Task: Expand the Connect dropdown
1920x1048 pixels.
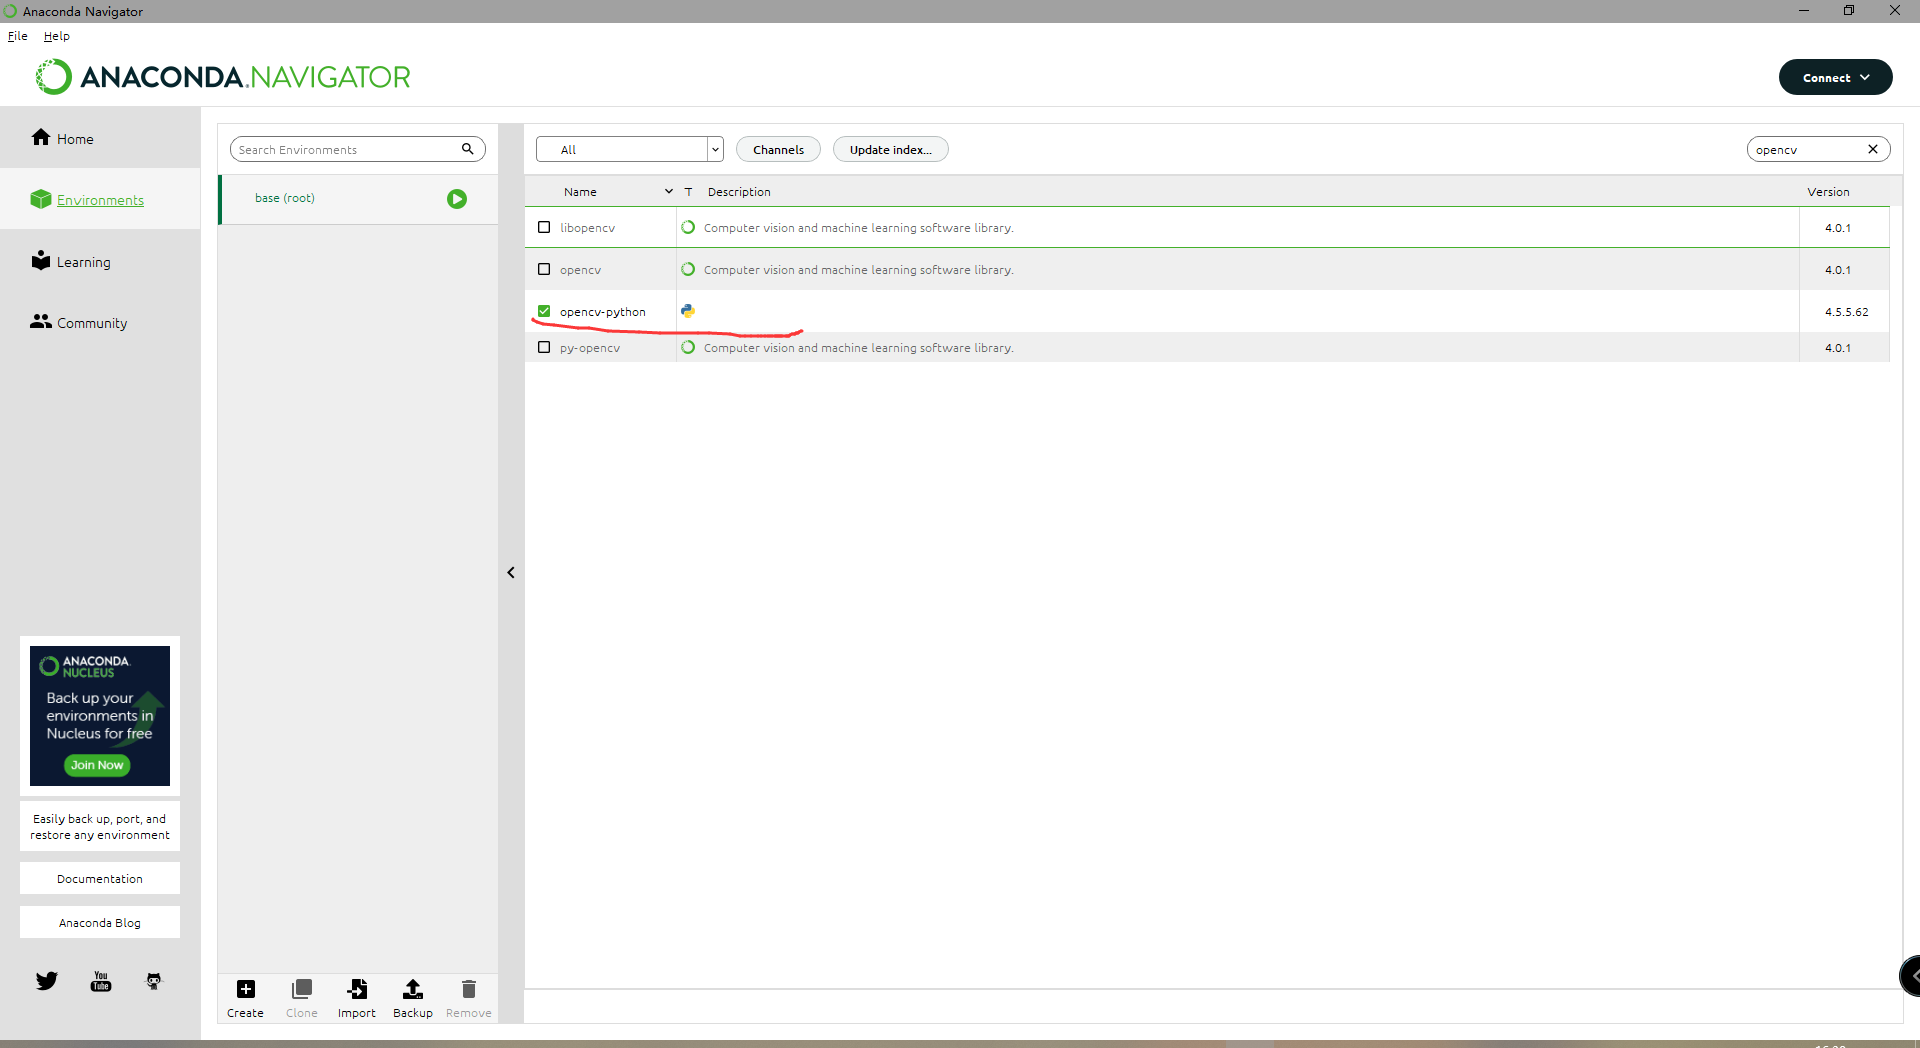Action: tap(1835, 77)
